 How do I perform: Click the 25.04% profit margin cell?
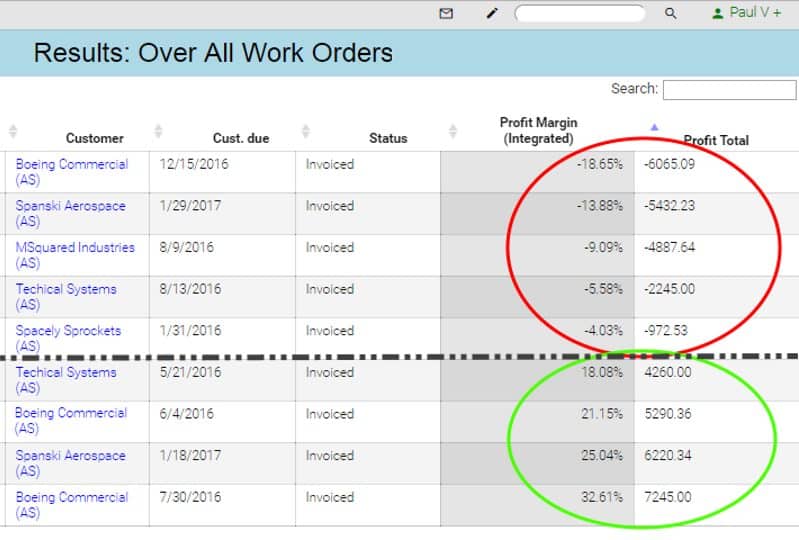pos(537,464)
